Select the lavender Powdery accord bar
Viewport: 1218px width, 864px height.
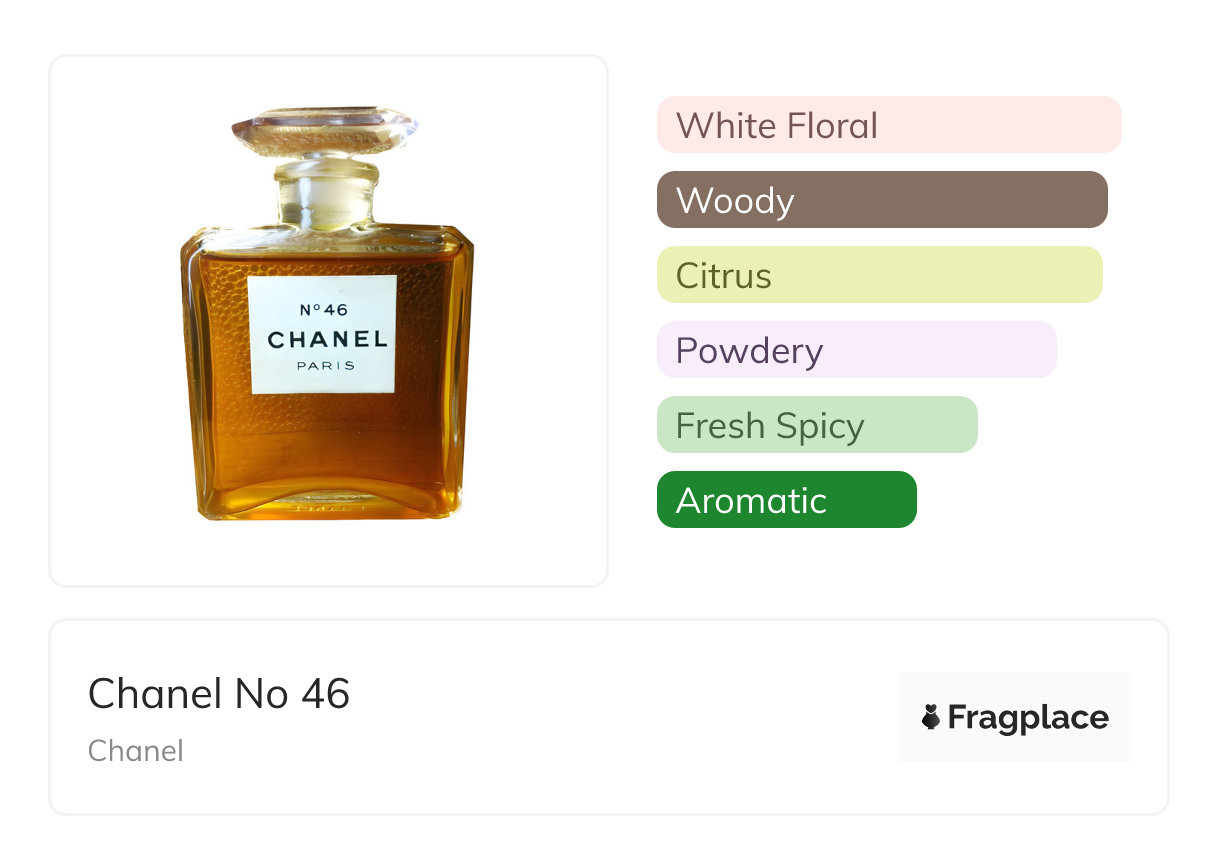click(856, 350)
